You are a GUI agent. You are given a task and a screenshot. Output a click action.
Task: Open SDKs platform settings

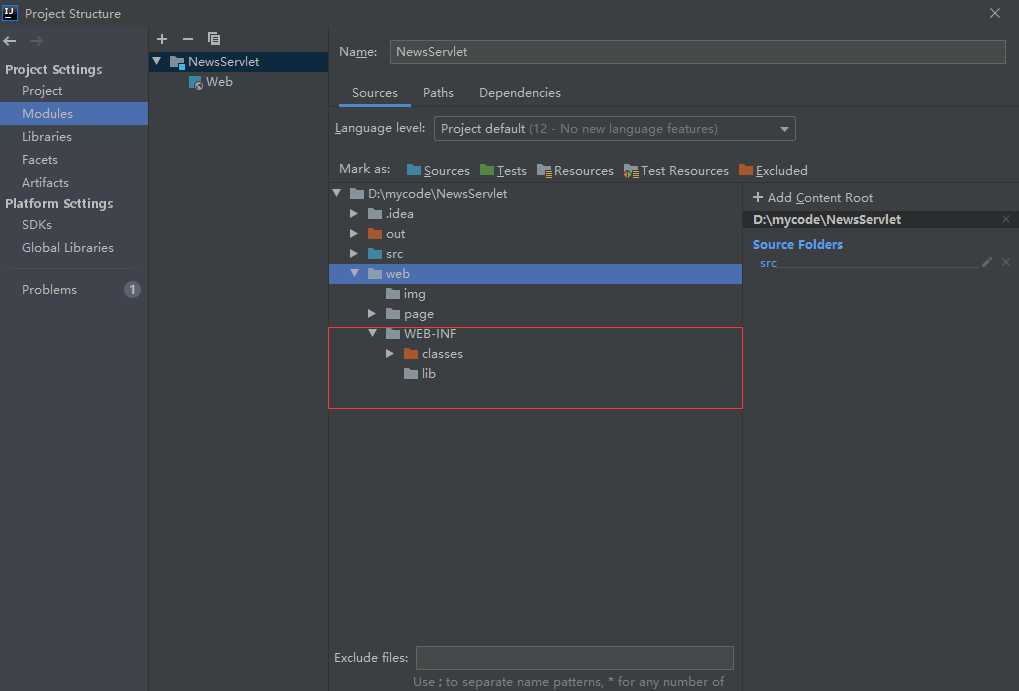[37, 225]
